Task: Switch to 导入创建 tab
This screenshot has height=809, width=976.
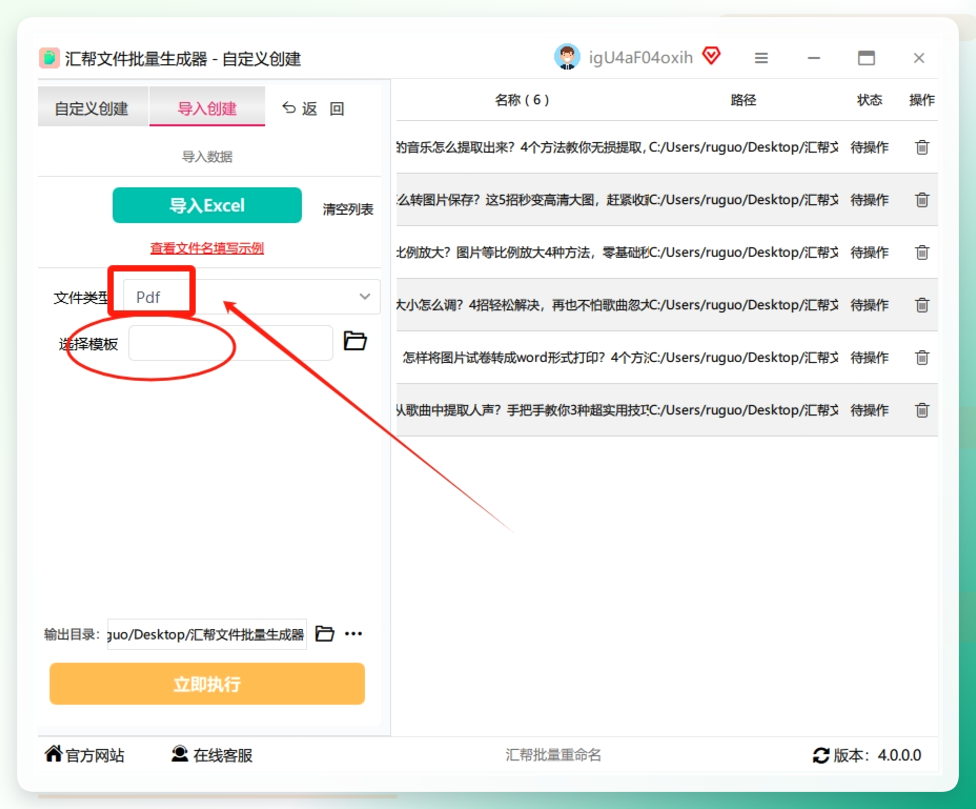Action: tap(207, 108)
